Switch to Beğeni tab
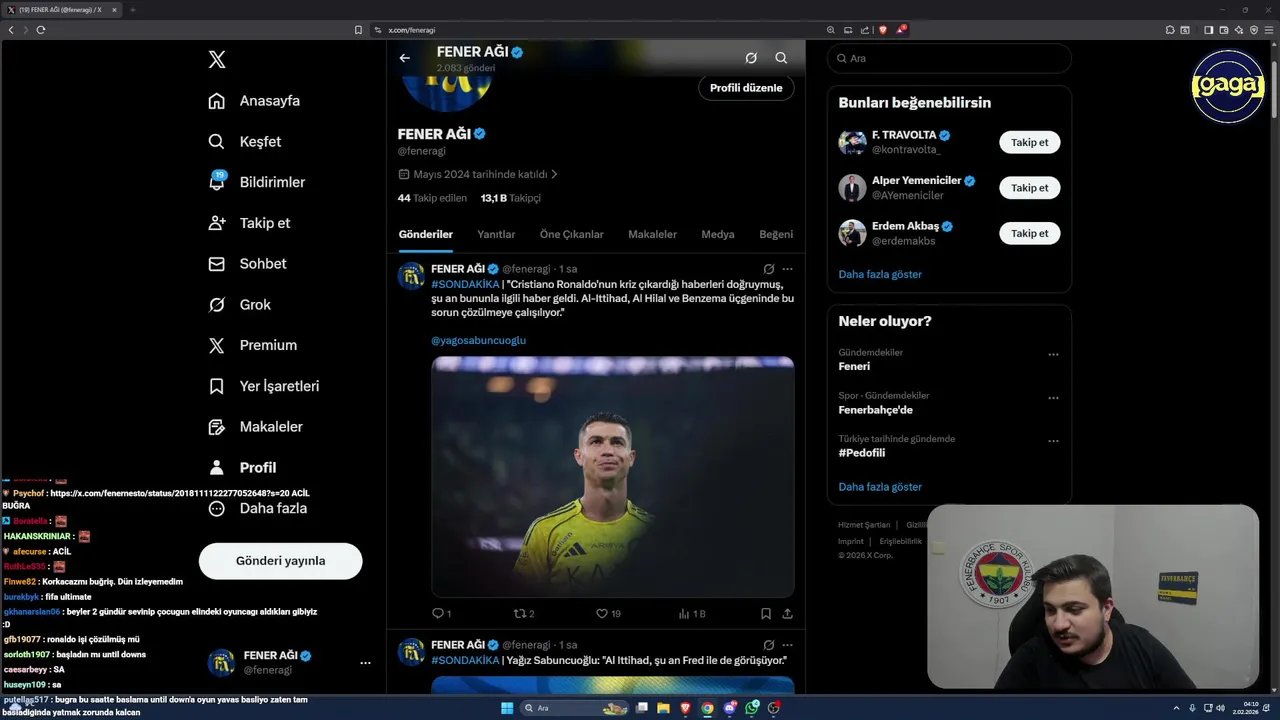This screenshot has width=1280, height=720. click(776, 234)
